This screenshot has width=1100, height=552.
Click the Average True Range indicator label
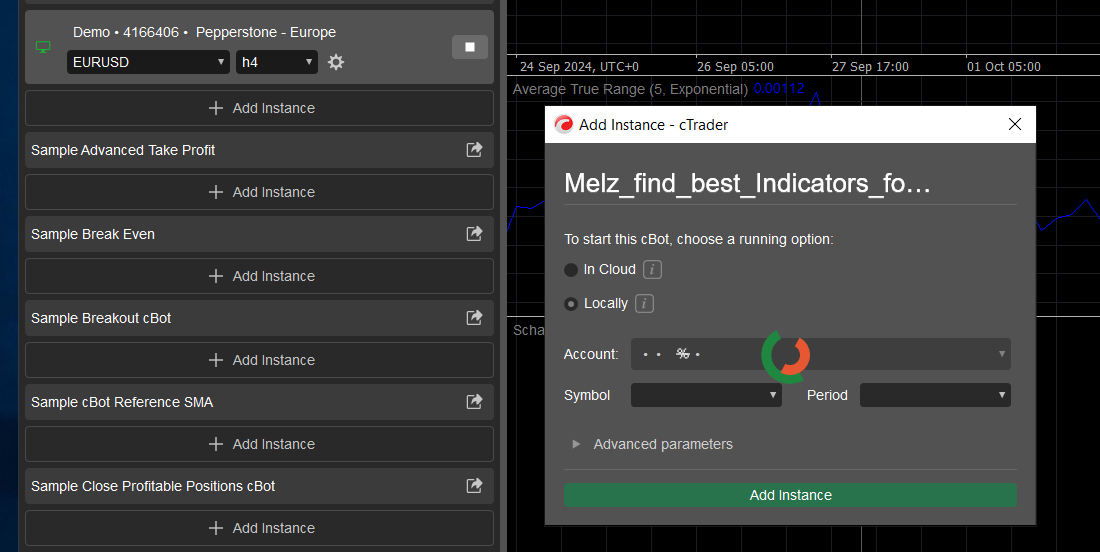(x=630, y=89)
